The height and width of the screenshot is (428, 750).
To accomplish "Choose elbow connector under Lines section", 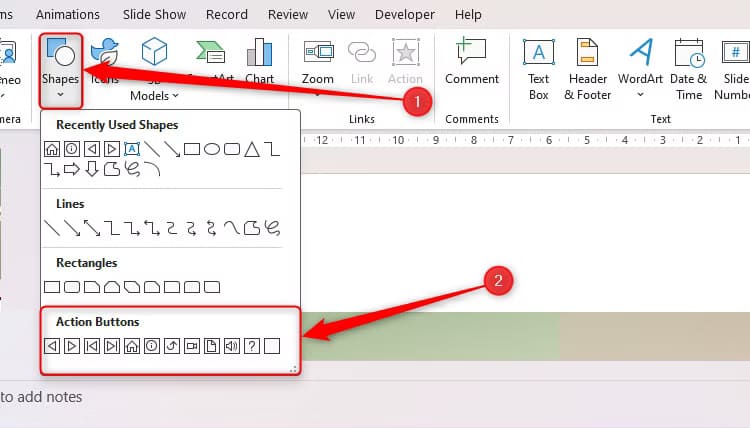I will click(112, 228).
